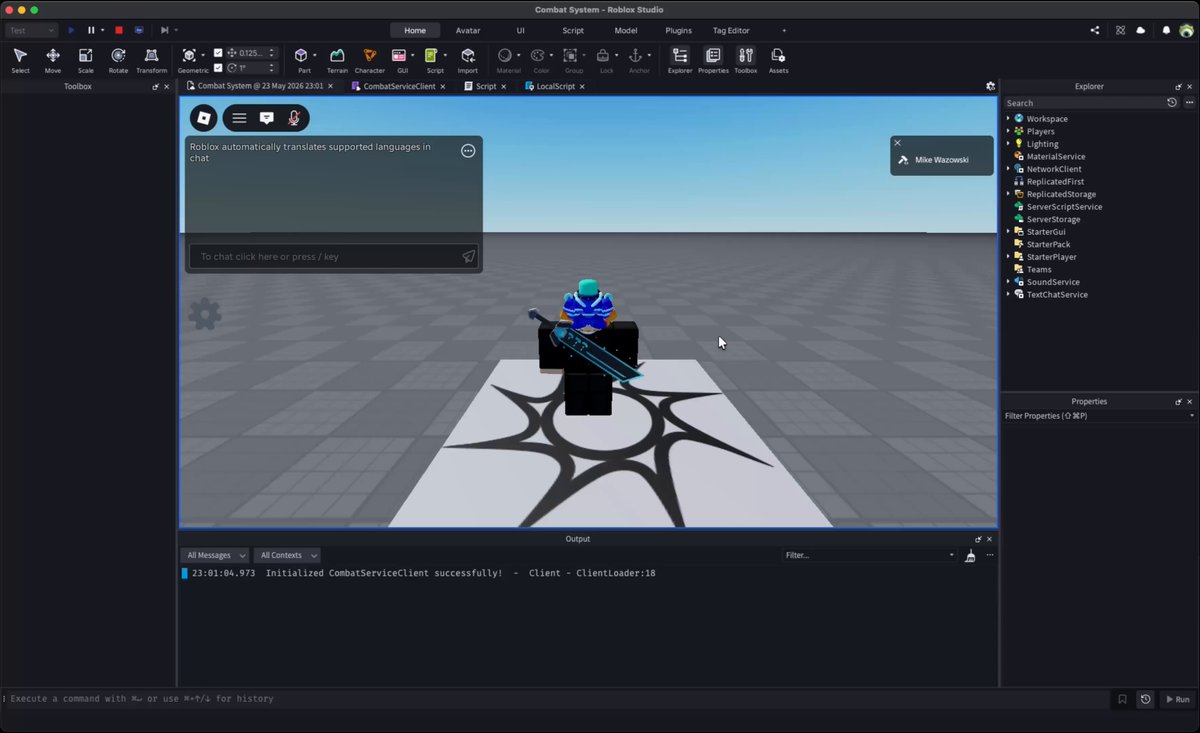Activate the Rotate tool
Screen dimensions: 1200x733
pos(118,60)
